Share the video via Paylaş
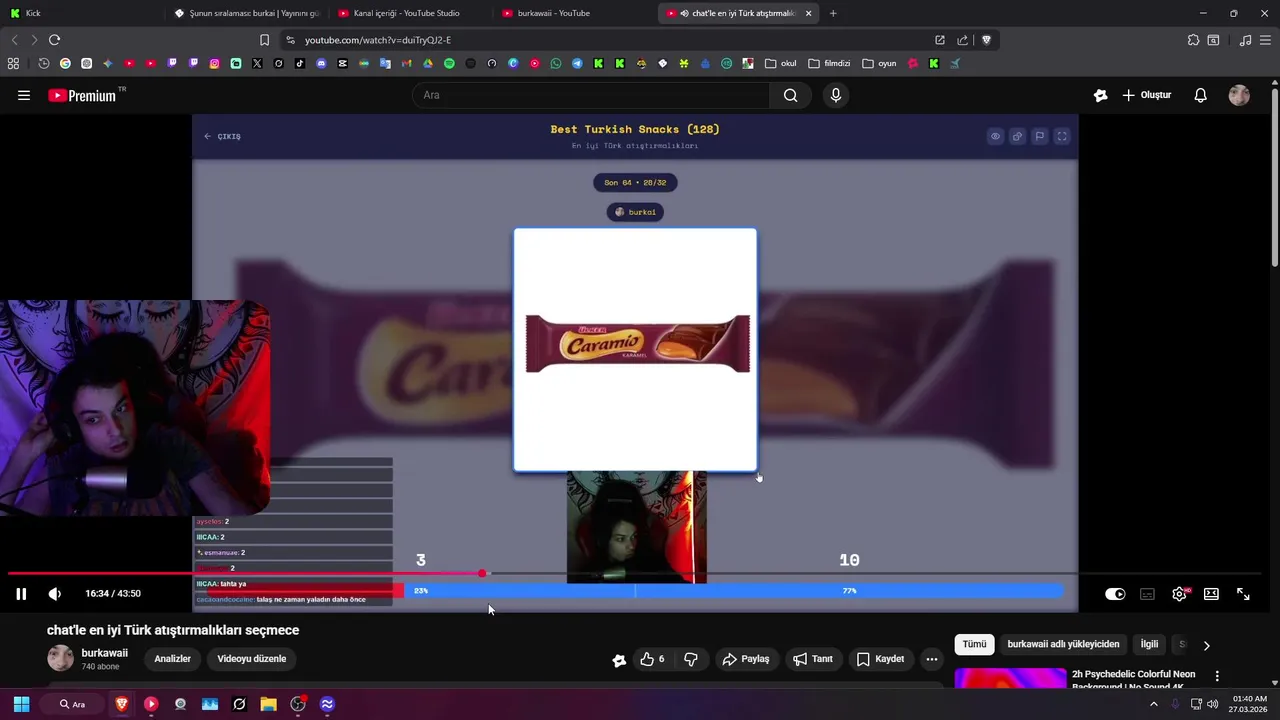 point(746,659)
